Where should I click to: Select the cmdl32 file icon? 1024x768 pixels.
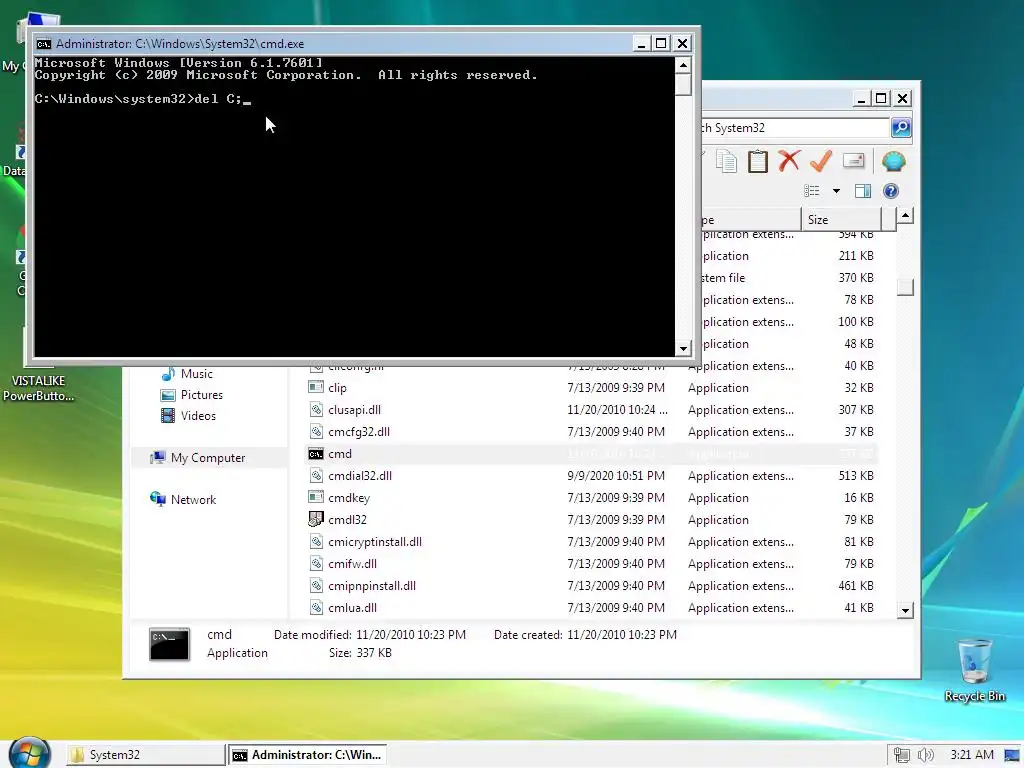(316, 519)
